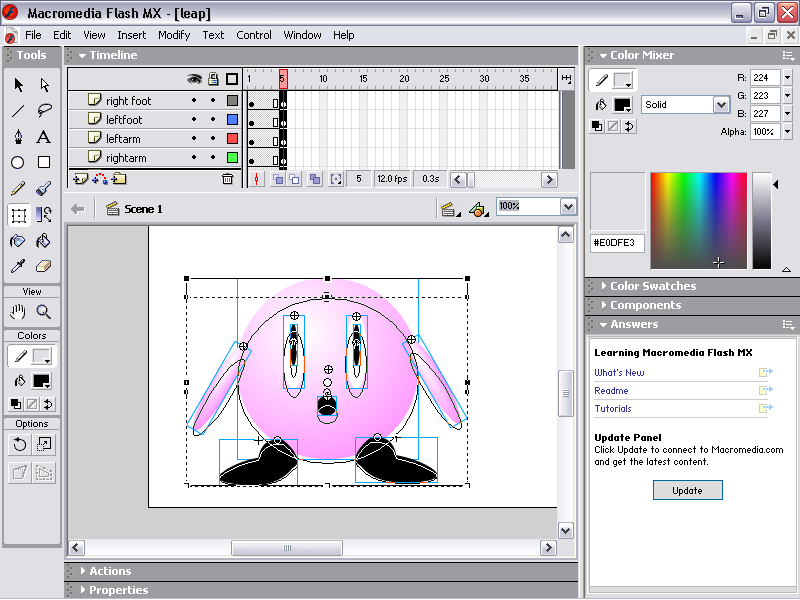This screenshot has width=800, height=600.
Task: Select the Zoom magnifier tool
Action: pyautogui.click(x=44, y=312)
